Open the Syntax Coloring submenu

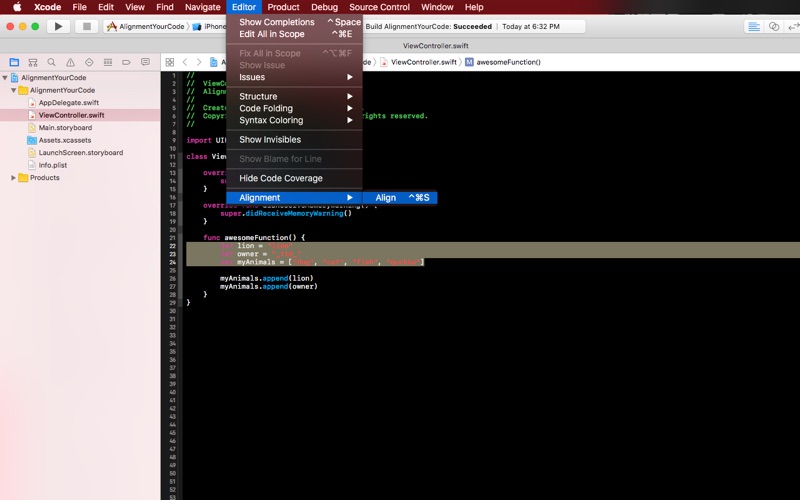[x=294, y=120]
